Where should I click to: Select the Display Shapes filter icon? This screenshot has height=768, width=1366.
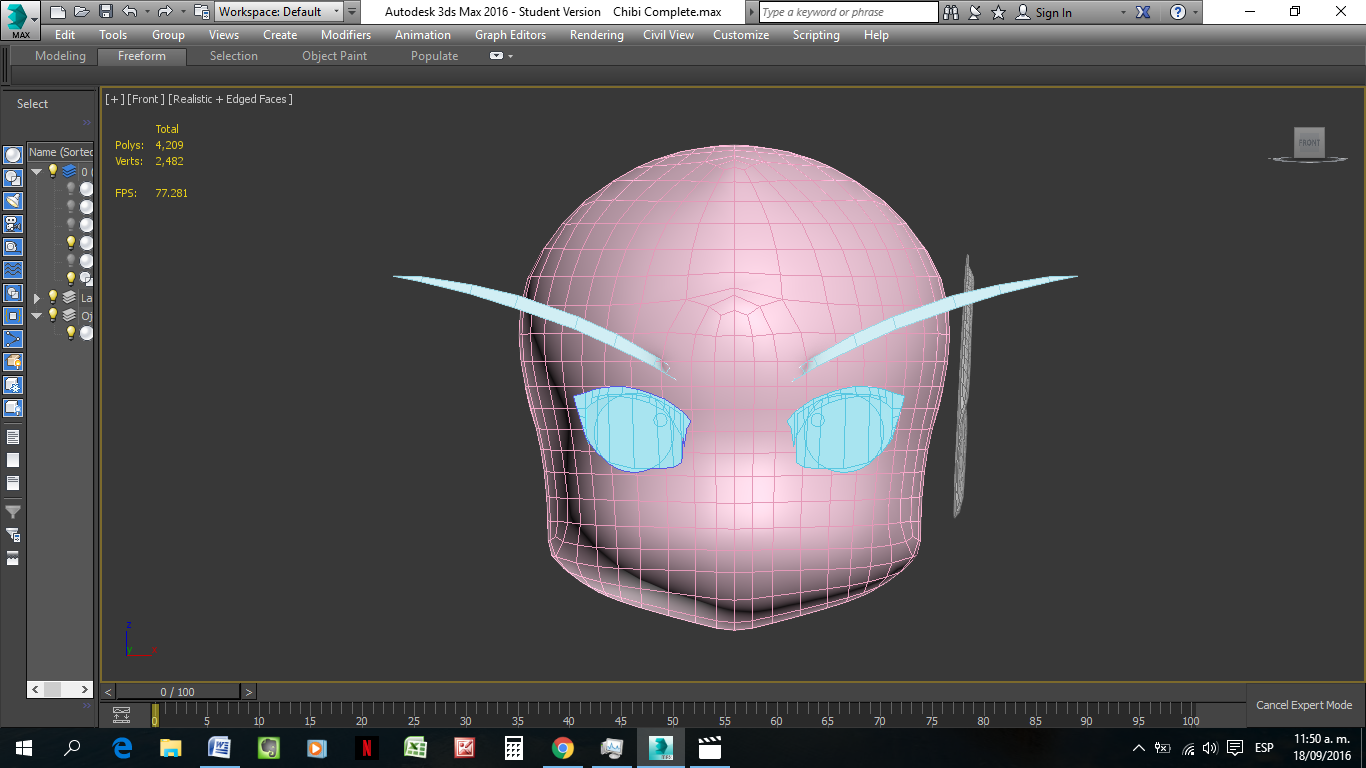click(x=13, y=178)
